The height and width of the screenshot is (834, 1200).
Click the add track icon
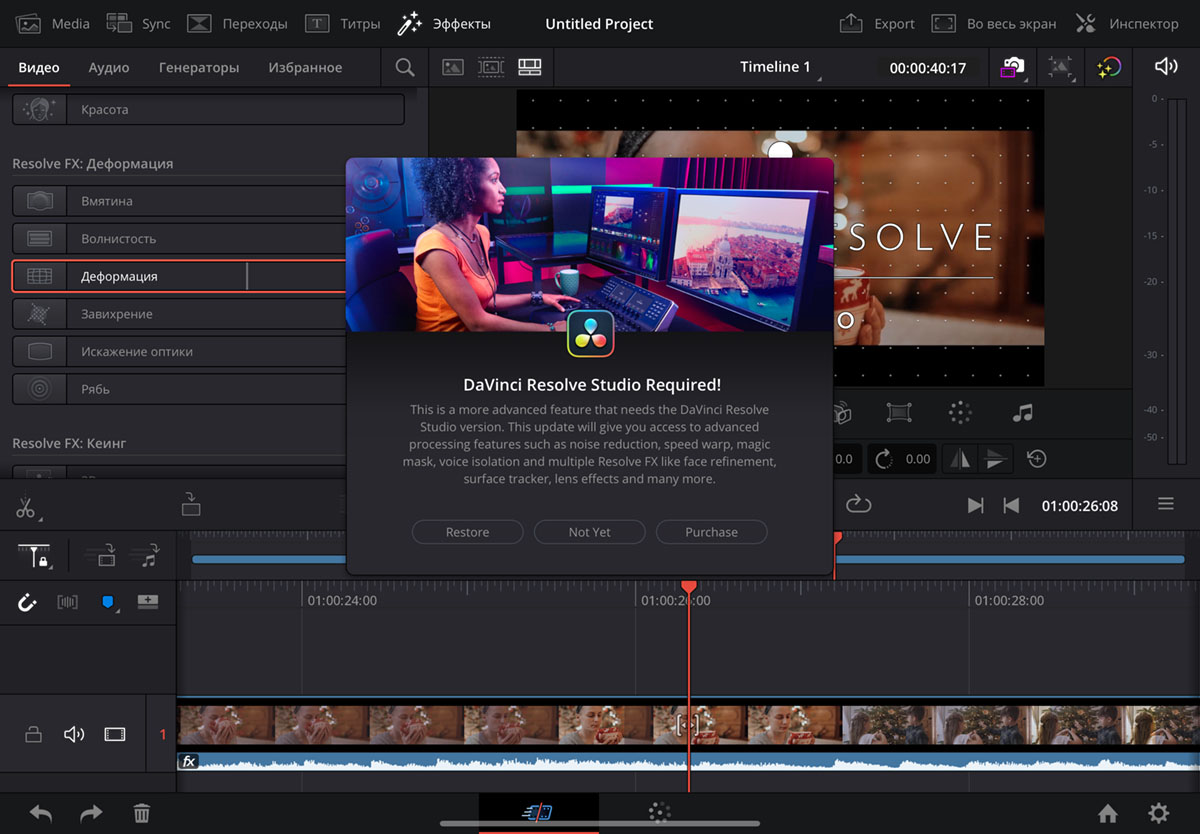click(x=148, y=601)
